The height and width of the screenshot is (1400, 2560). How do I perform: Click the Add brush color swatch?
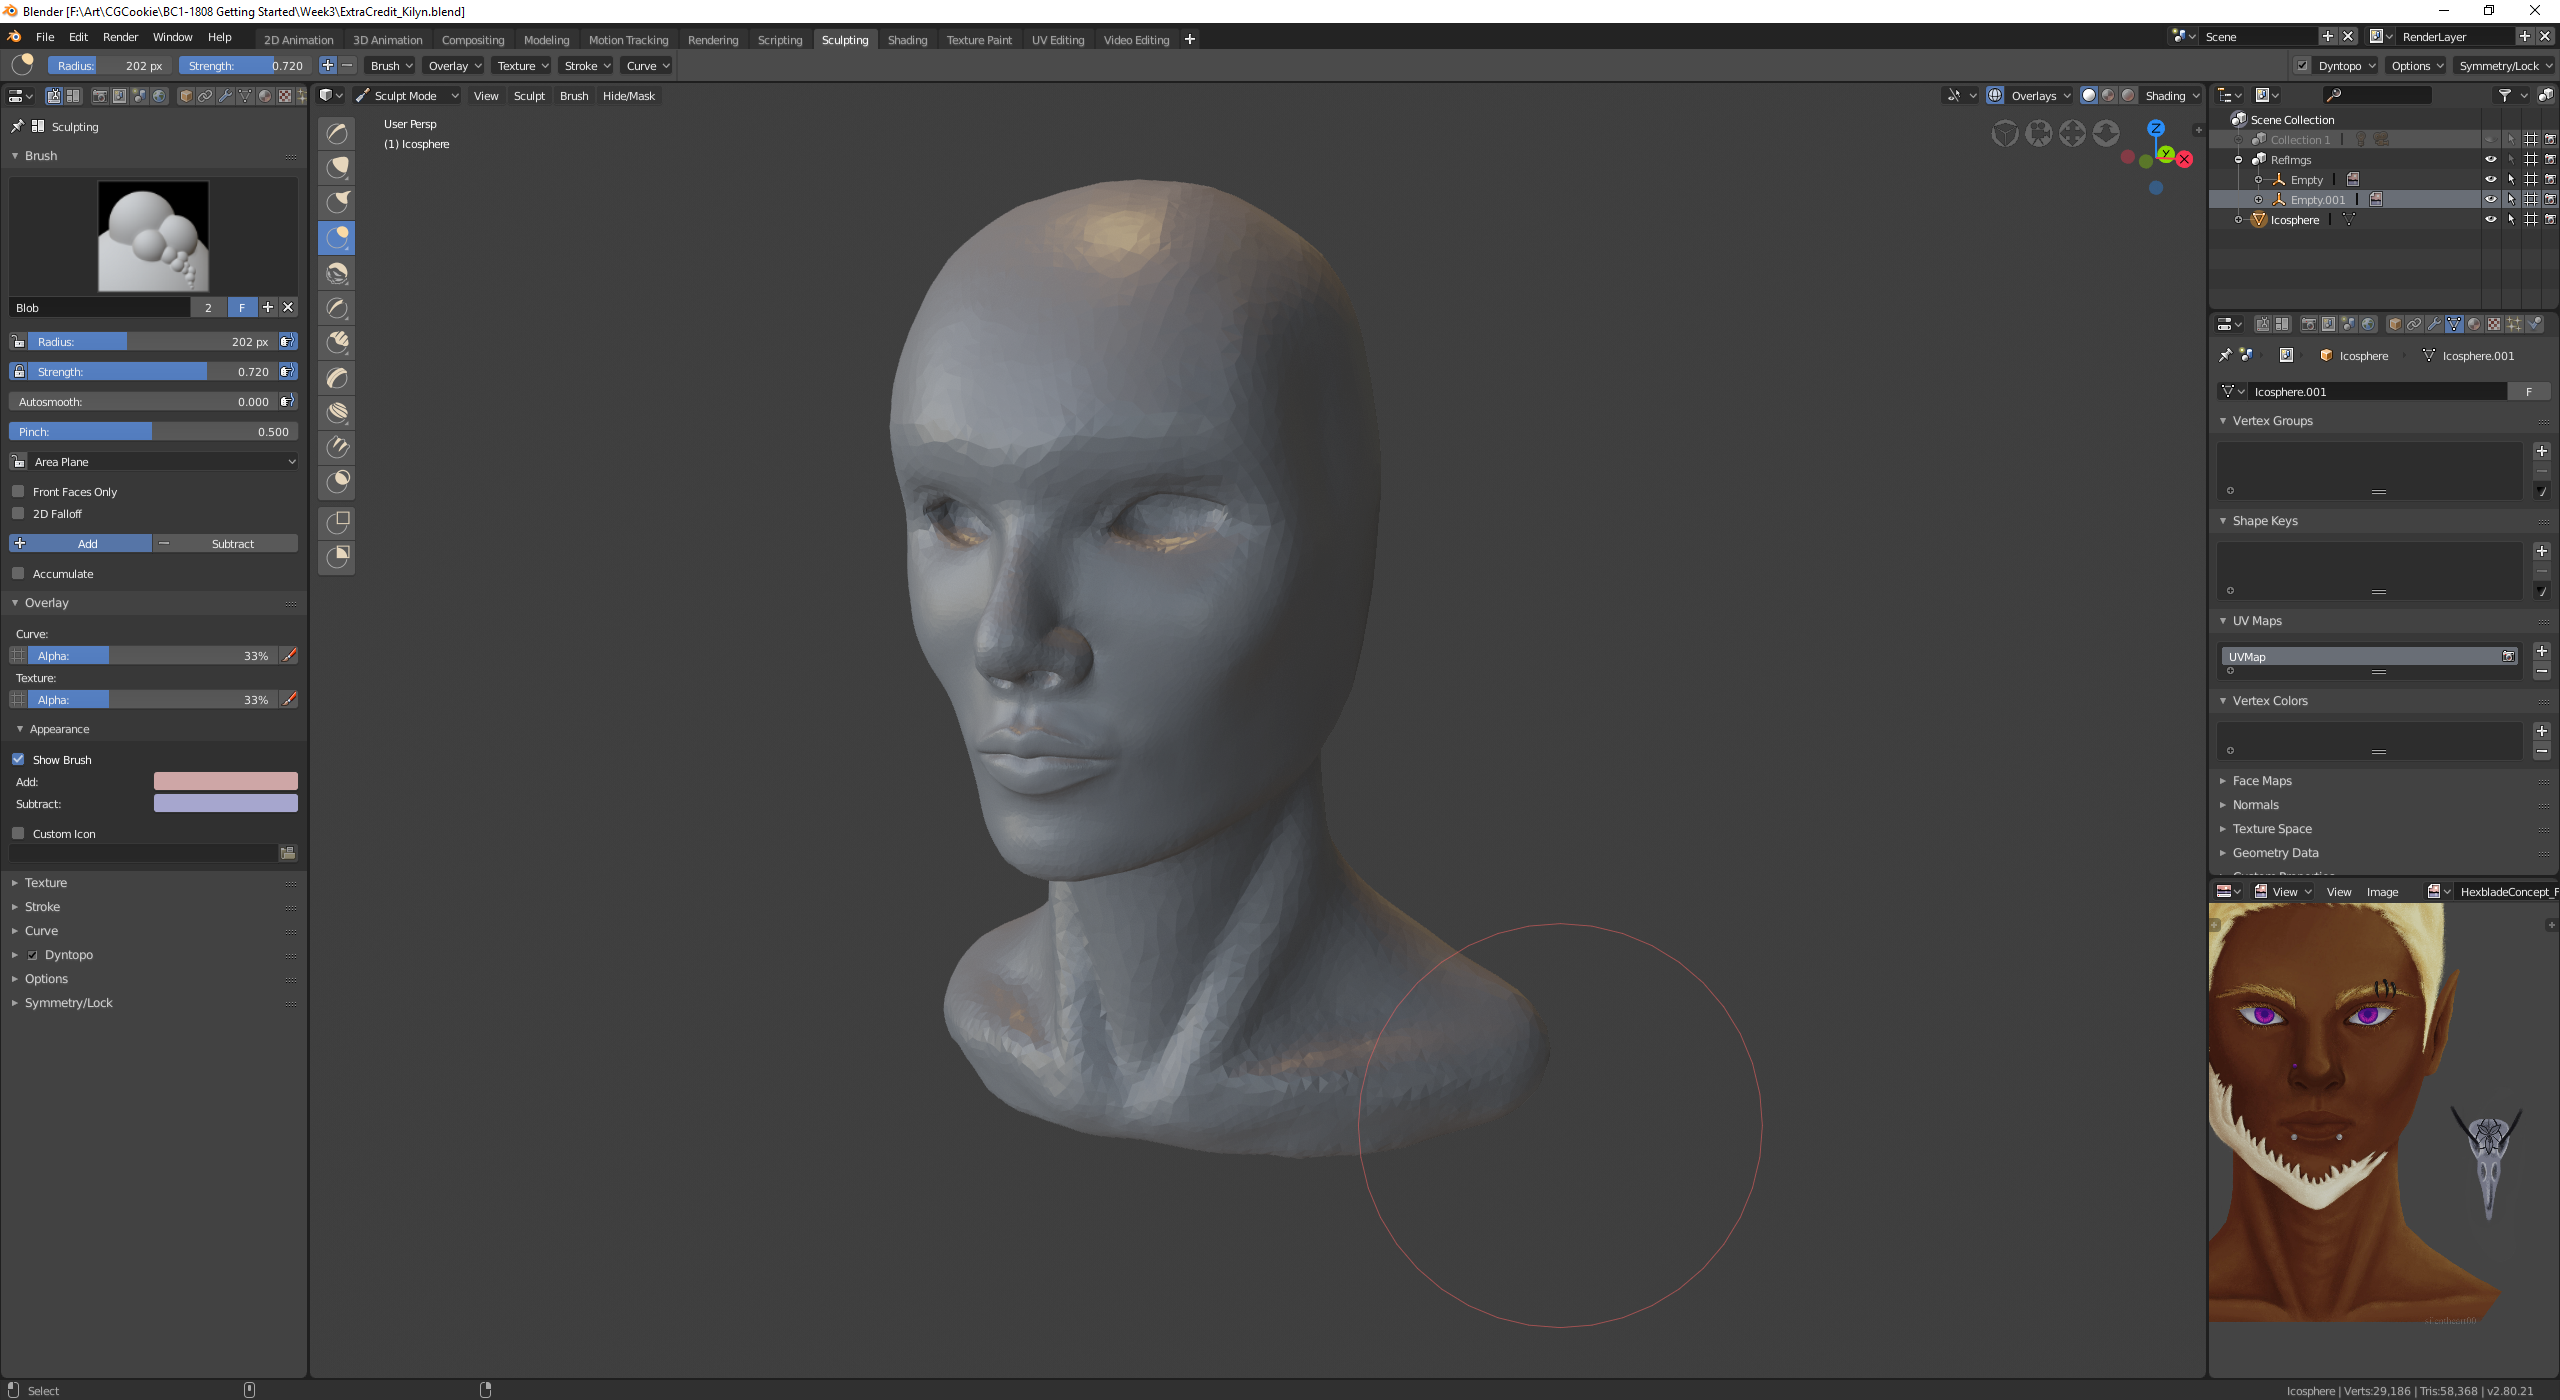tap(225, 781)
